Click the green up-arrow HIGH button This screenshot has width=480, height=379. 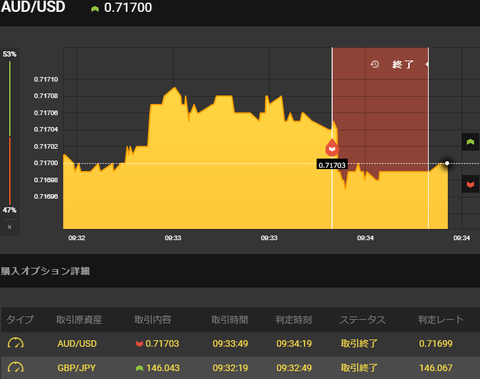[x=470, y=142]
